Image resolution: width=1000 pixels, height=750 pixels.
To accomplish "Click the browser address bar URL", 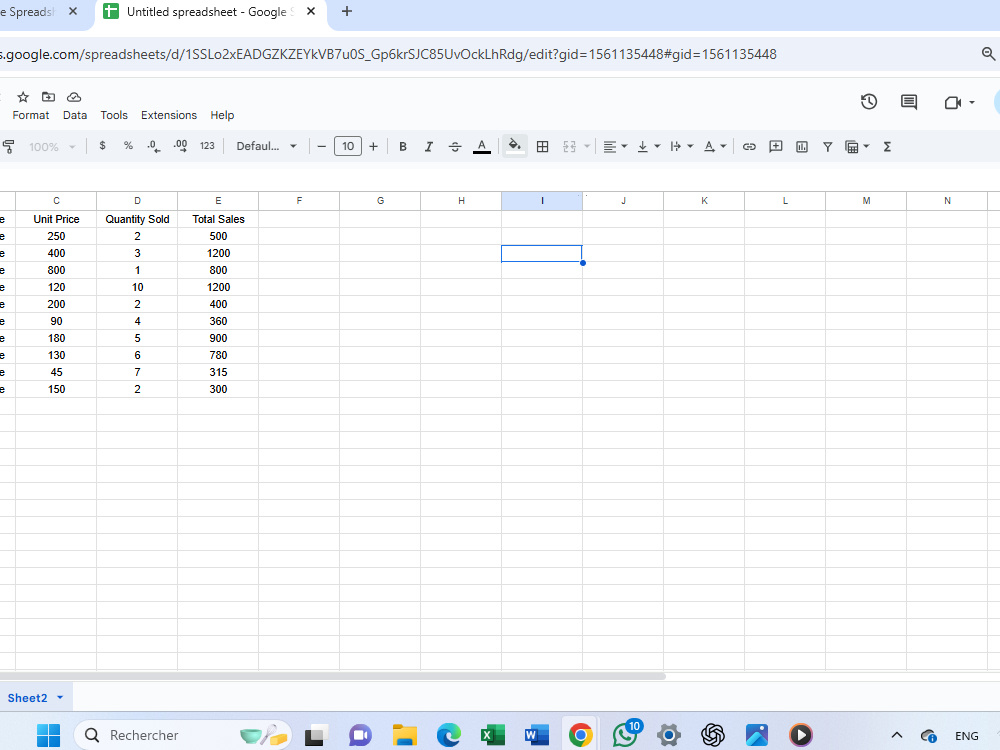I will coord(388,54).
